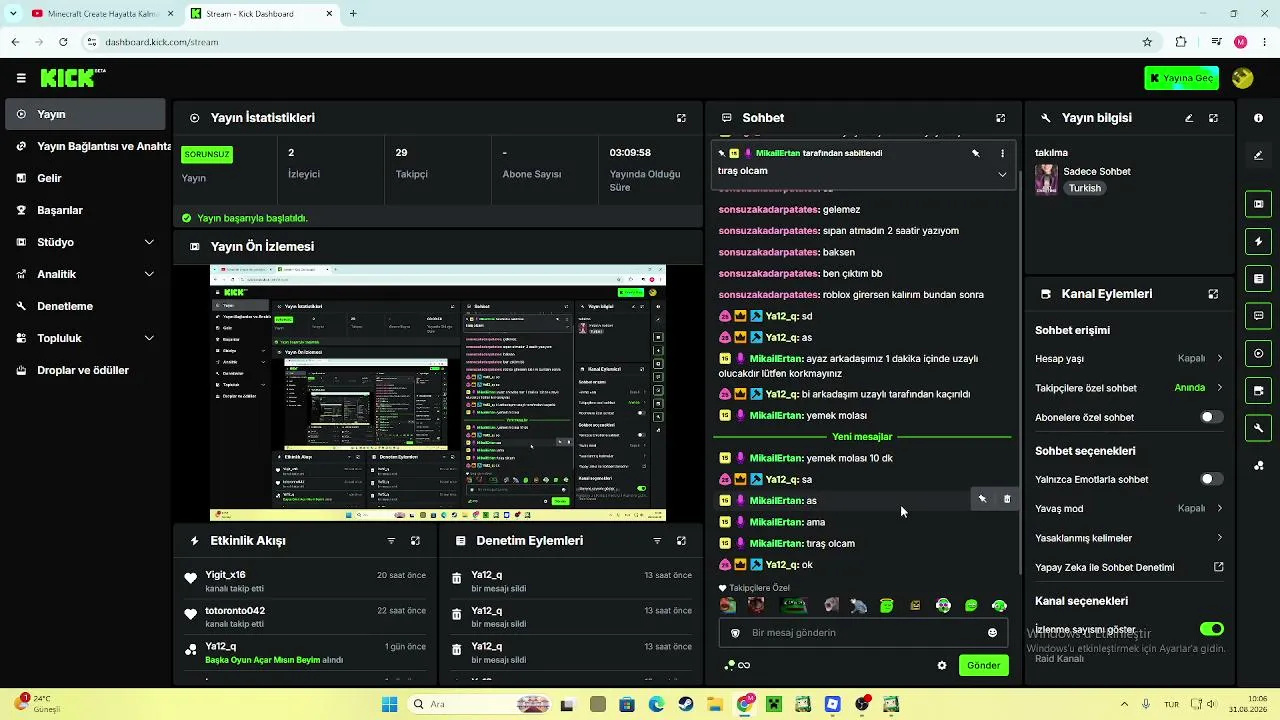The image size is (1280, 720).
Task: Insert the green halo emote
Action: click(886, 605)
